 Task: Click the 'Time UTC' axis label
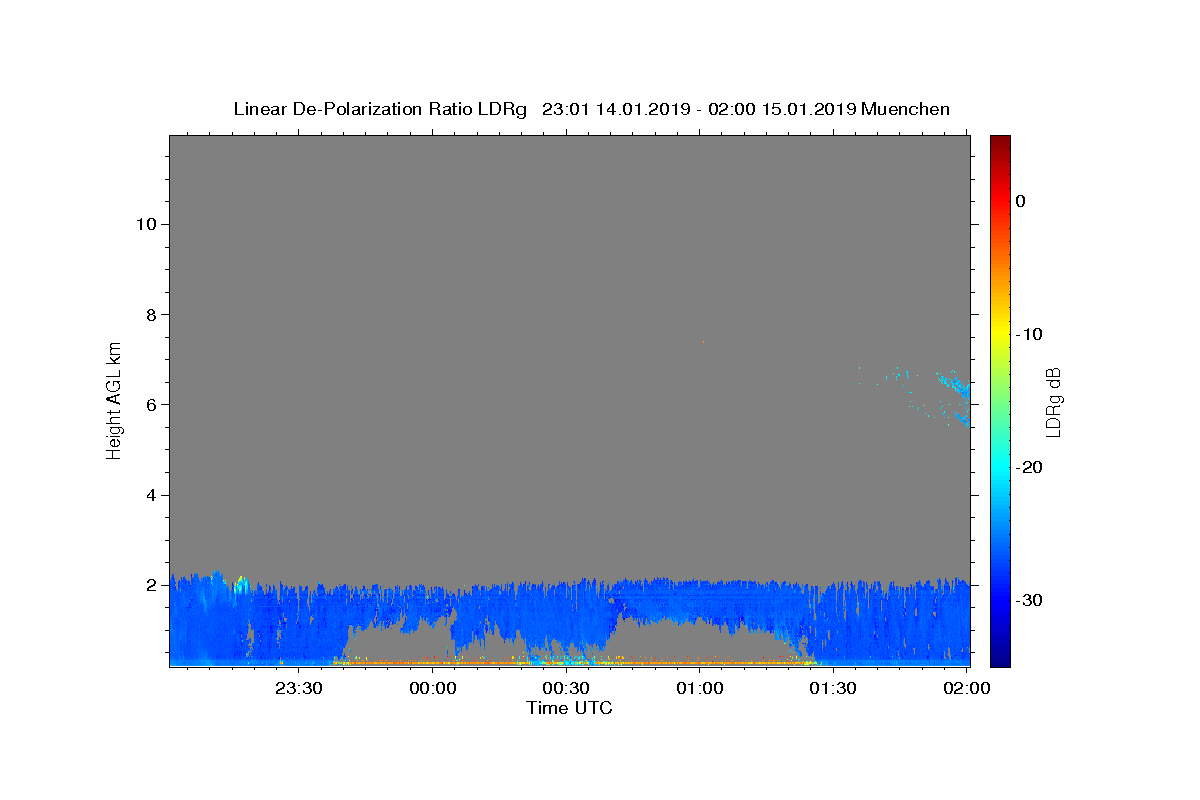point(569,708)
